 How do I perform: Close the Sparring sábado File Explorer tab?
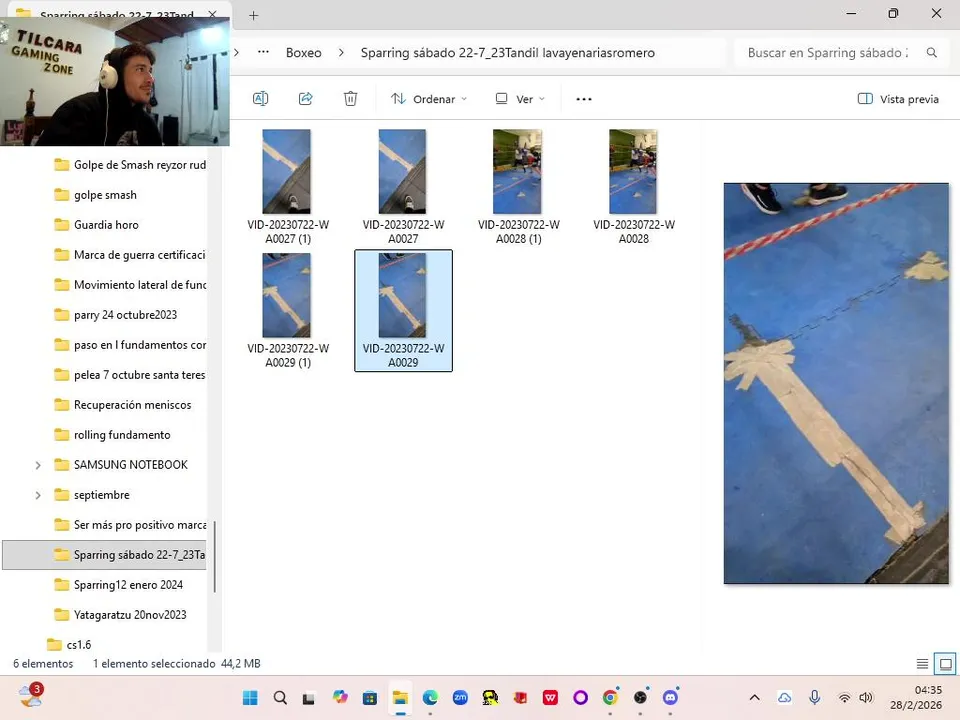click(212, 14)
